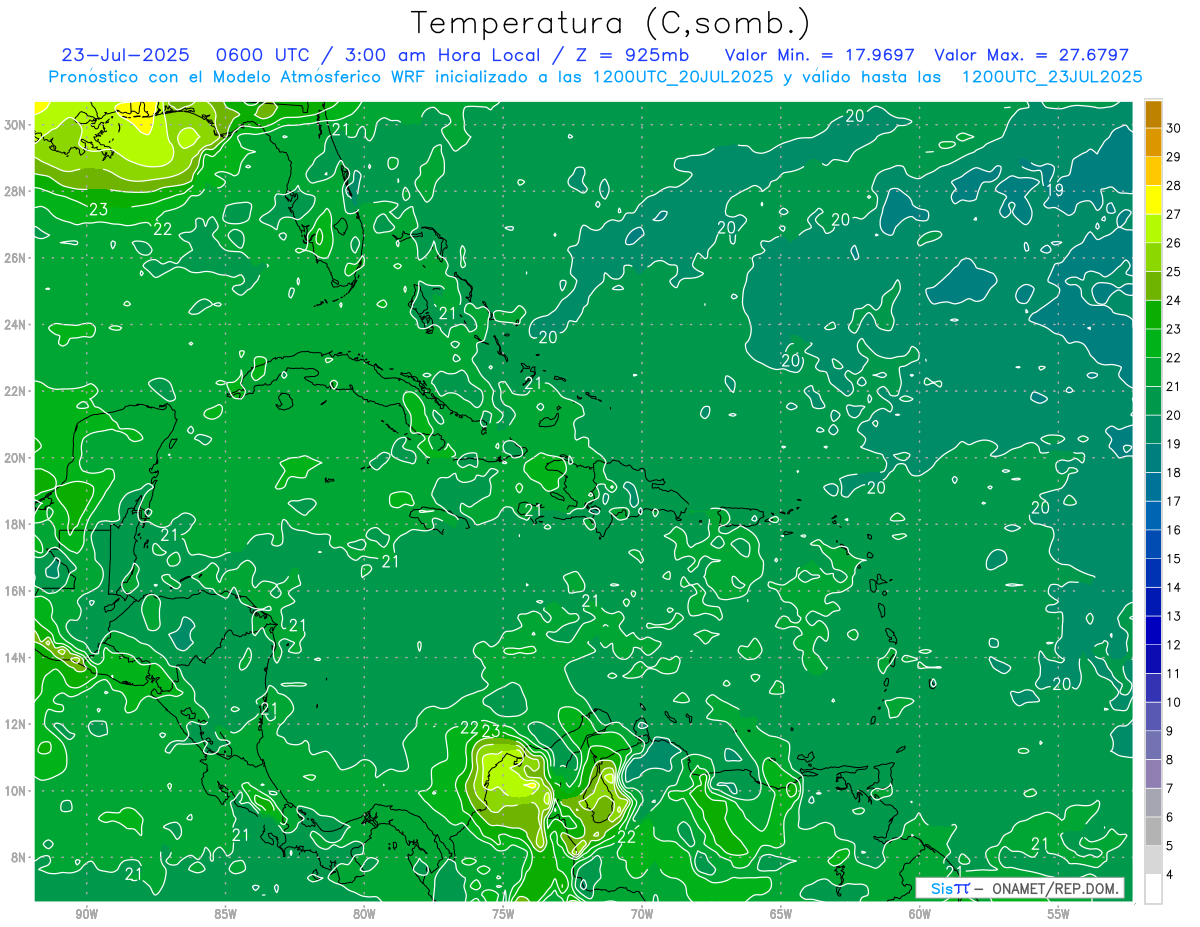
Task: Click the '55W' longitude label
Action: click(x=1059, y=914)
